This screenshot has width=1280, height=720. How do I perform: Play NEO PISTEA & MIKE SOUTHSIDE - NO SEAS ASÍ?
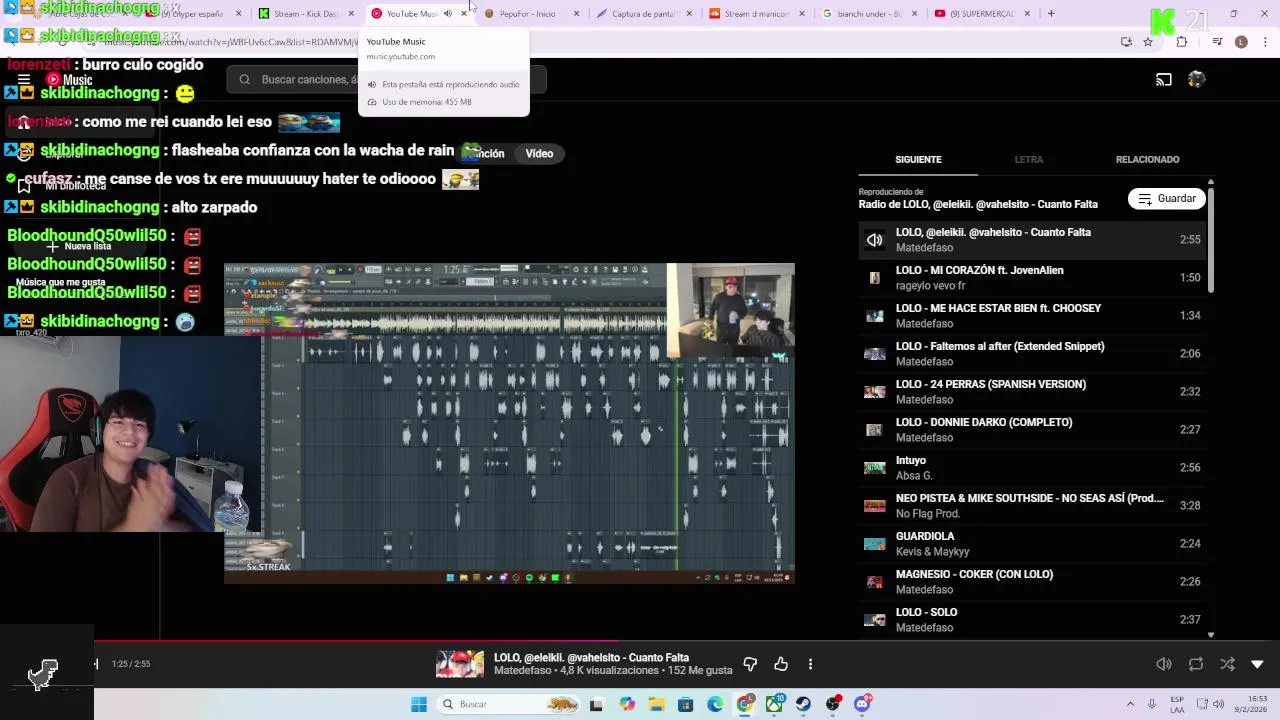tap(1032, 505)
